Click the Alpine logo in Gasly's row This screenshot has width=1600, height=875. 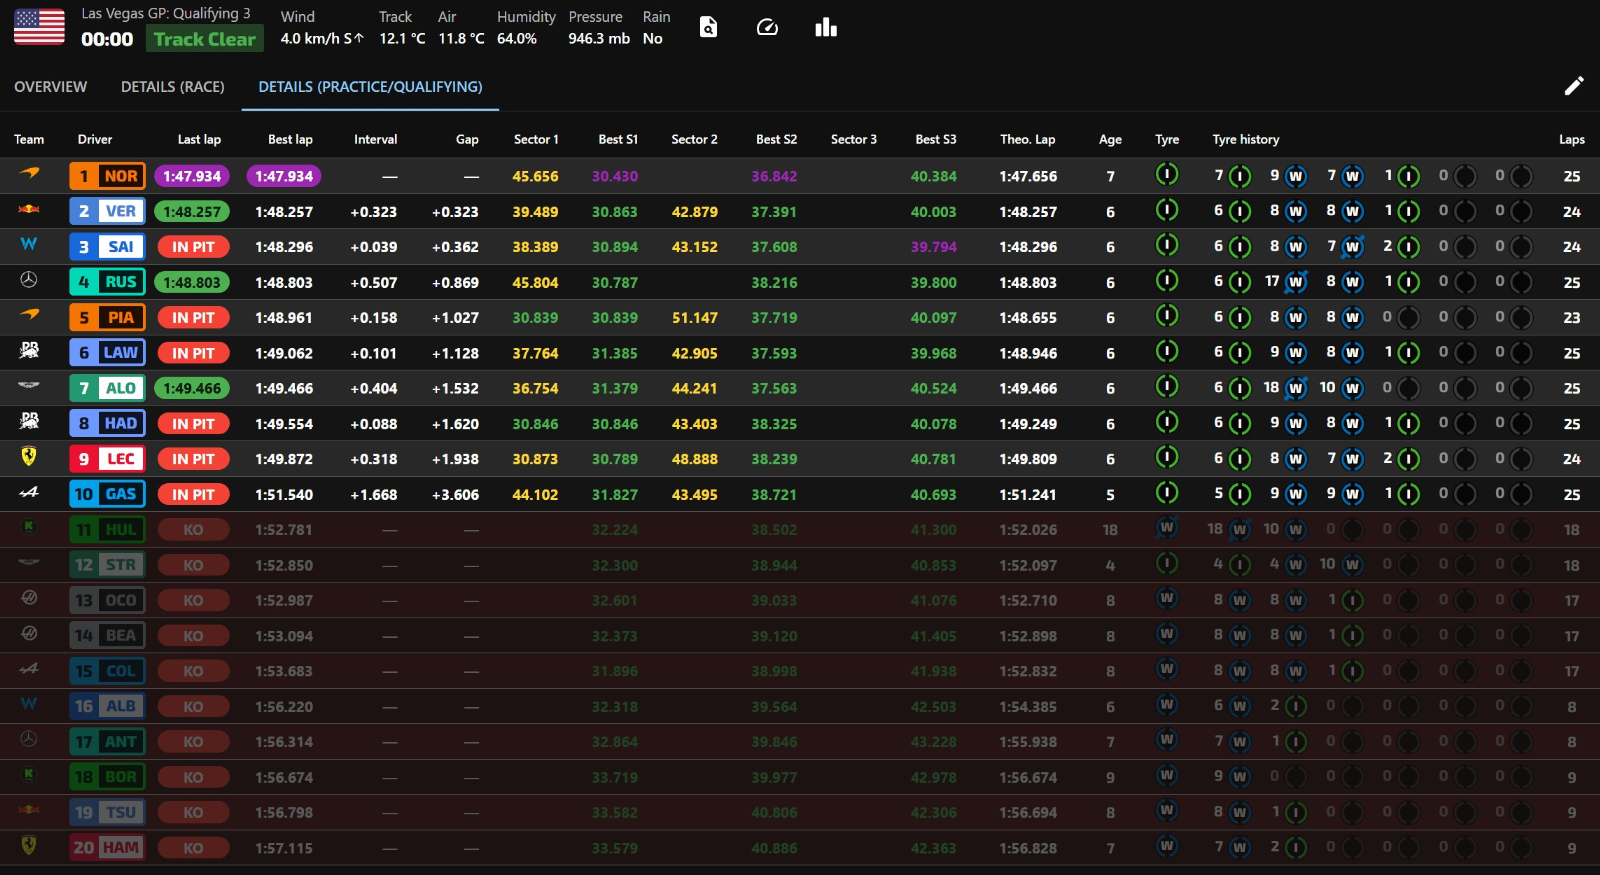pos(29,493)
